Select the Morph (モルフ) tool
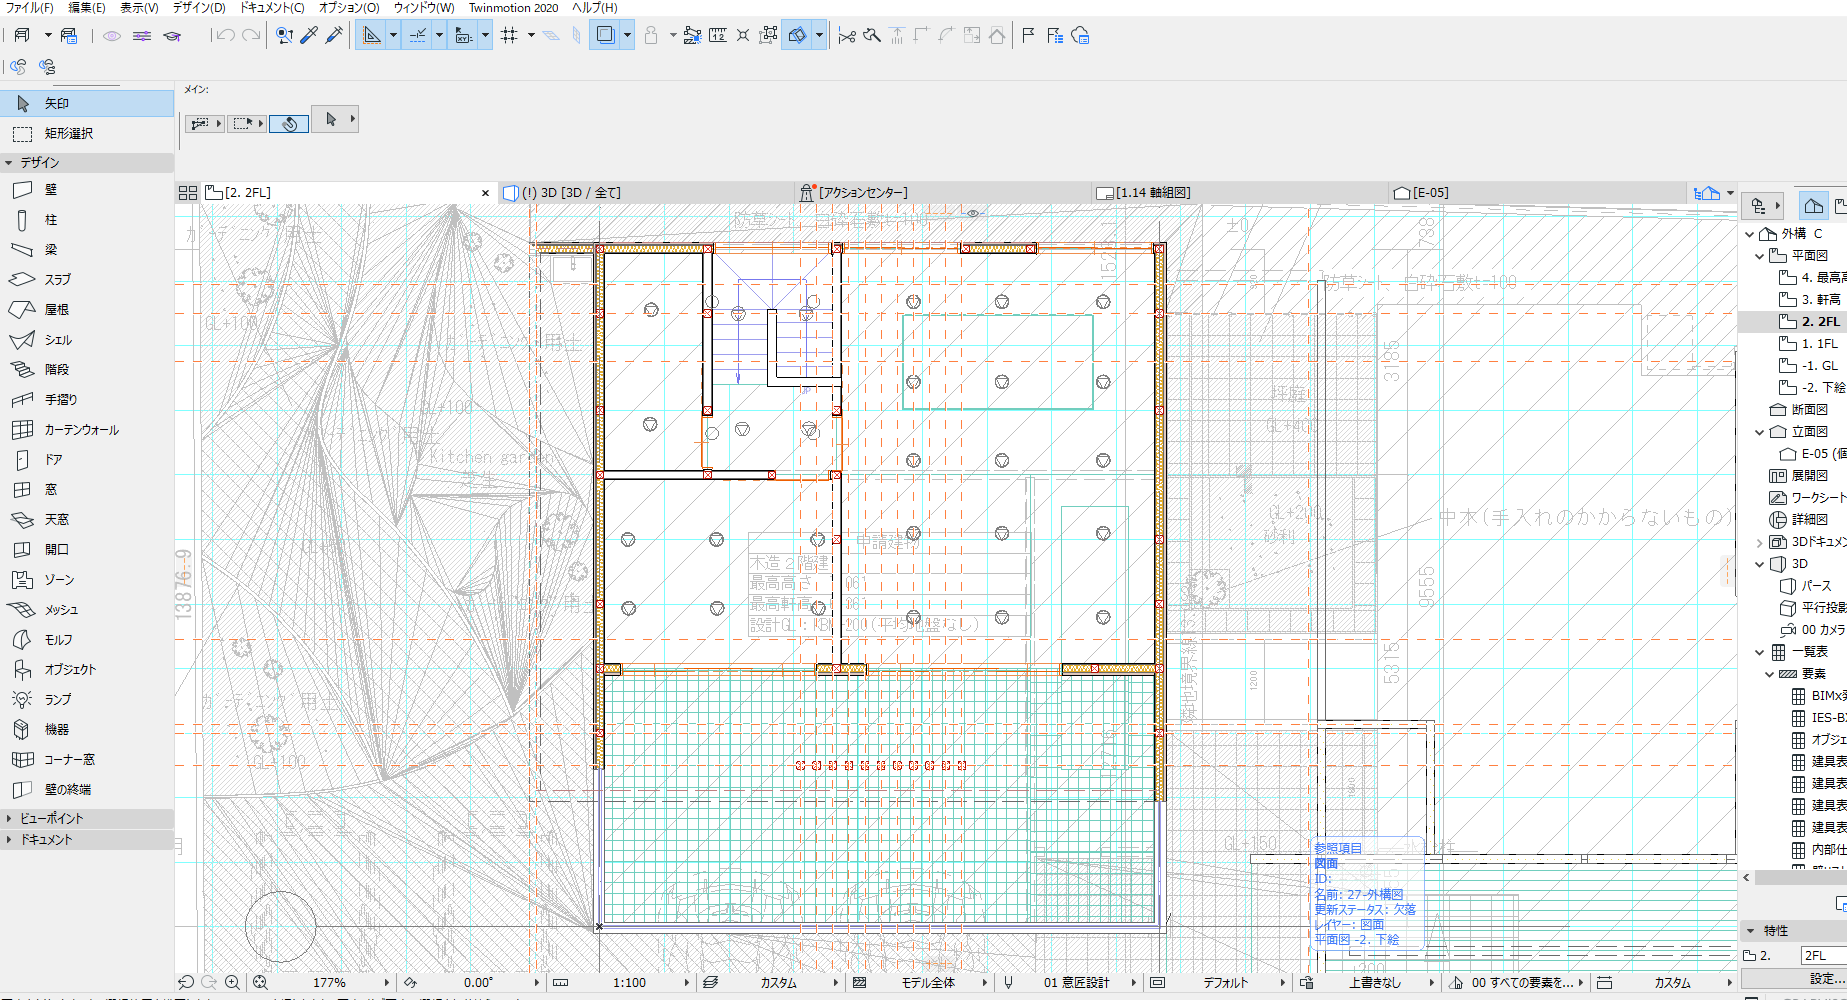This screenshot has height=1000, width=1847. [87, 640]
